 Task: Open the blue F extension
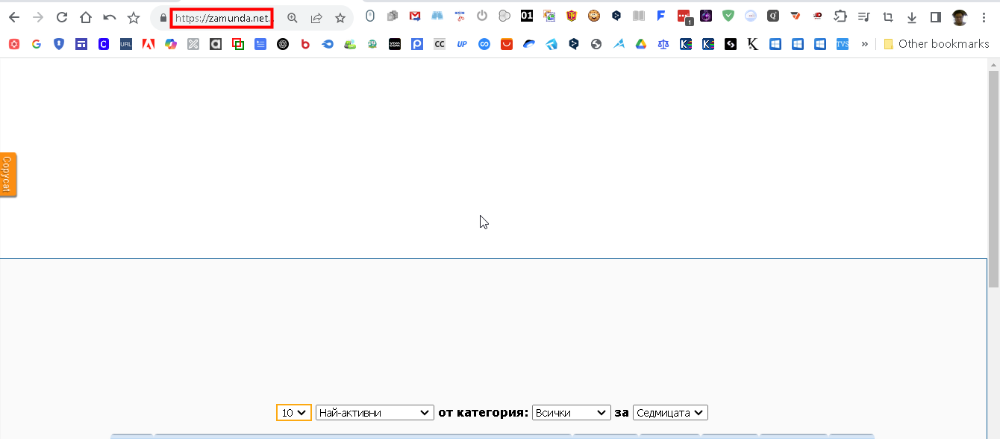[661, 17]
